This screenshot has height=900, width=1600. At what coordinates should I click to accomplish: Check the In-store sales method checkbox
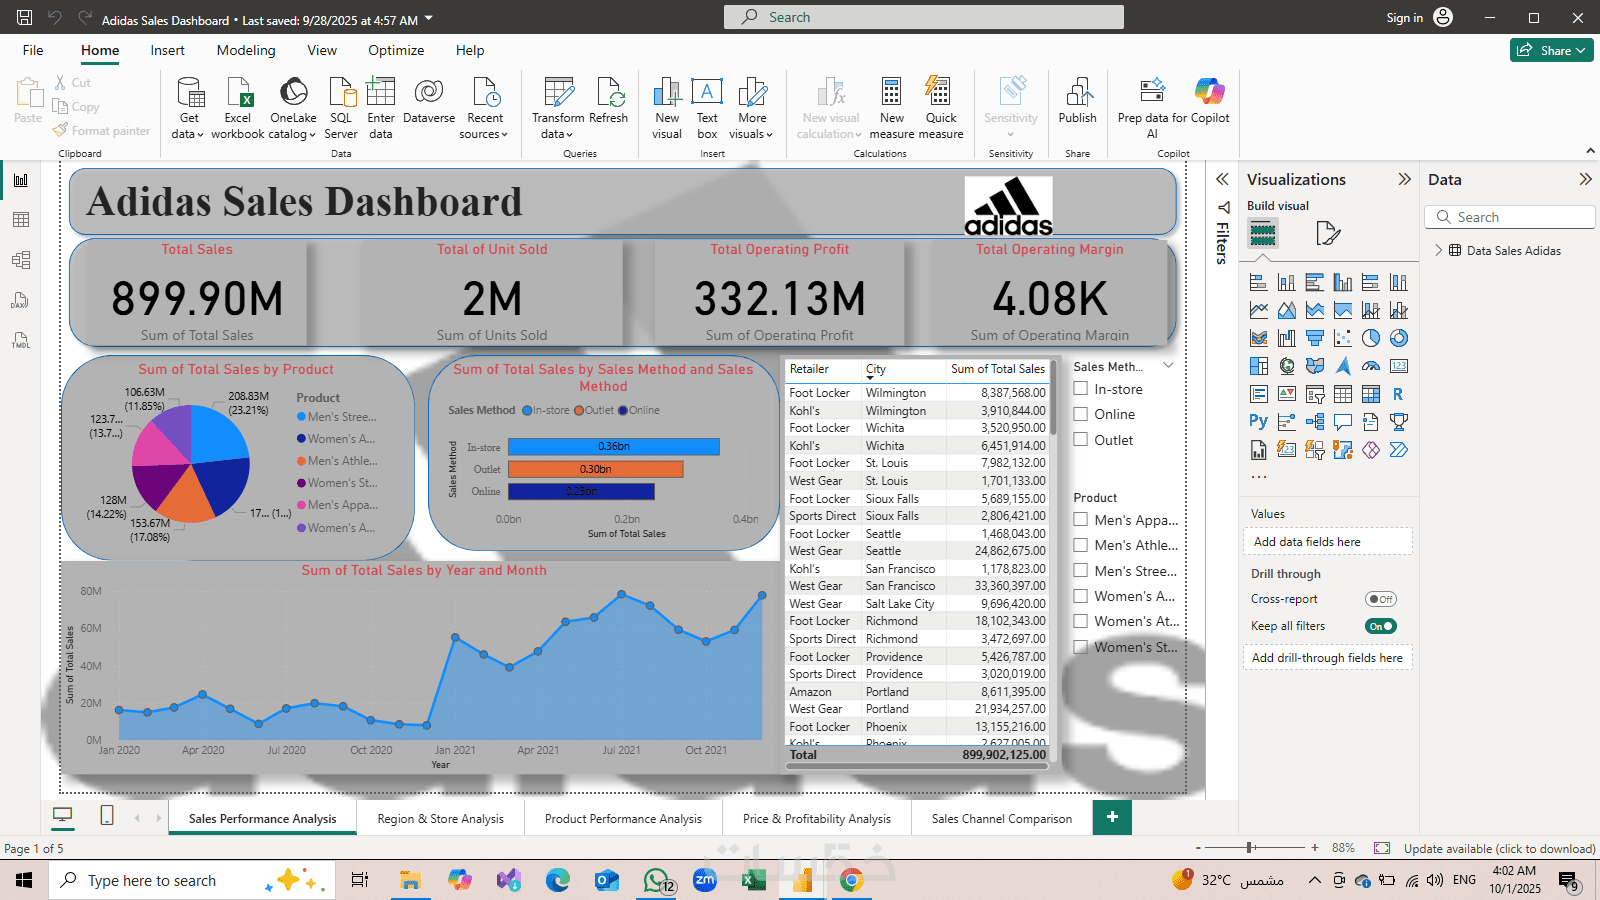[x=1081, y=389]
